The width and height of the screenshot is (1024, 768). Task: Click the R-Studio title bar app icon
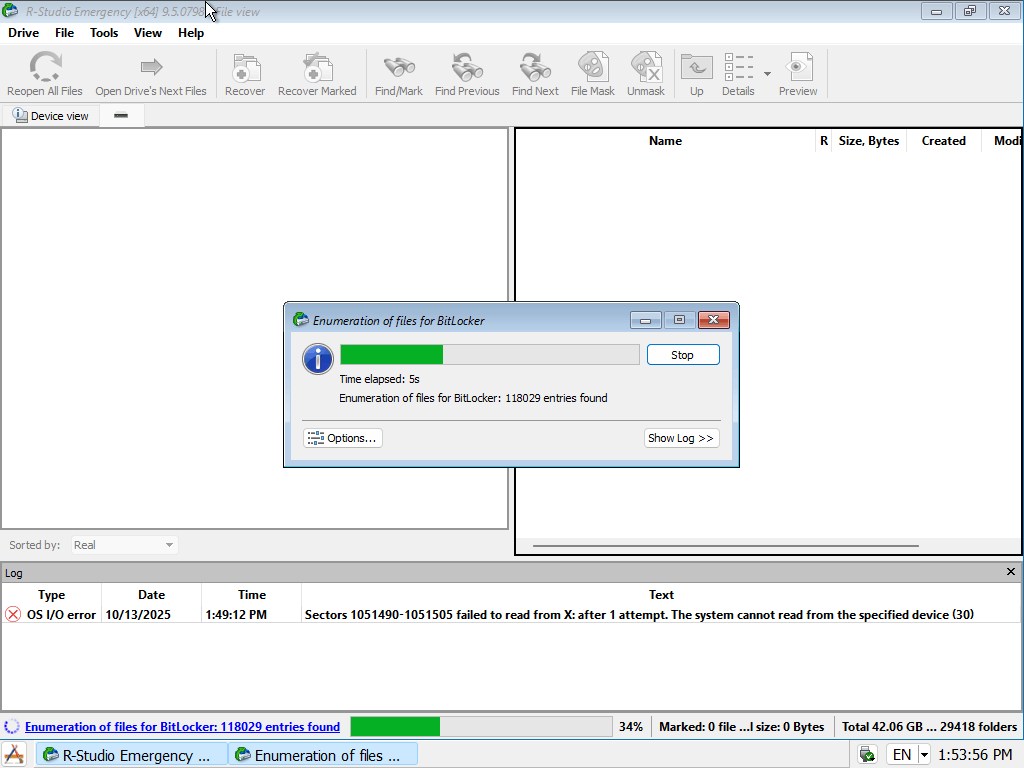click(10, 10)
